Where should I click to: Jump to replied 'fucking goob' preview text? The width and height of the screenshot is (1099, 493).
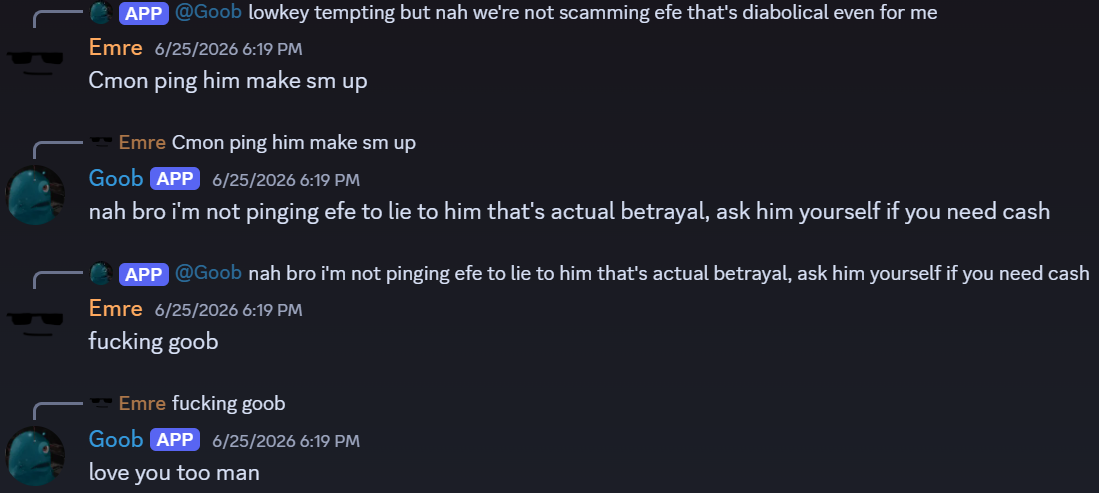point(228,403)
